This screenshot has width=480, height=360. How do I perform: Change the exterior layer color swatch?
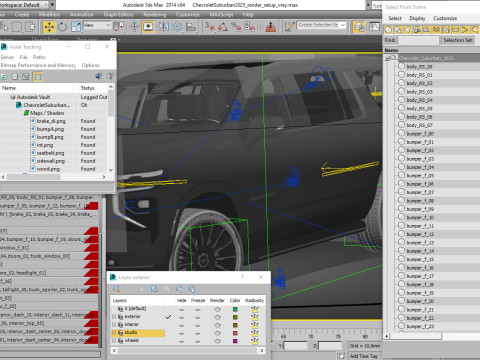(x=235, y=317)
